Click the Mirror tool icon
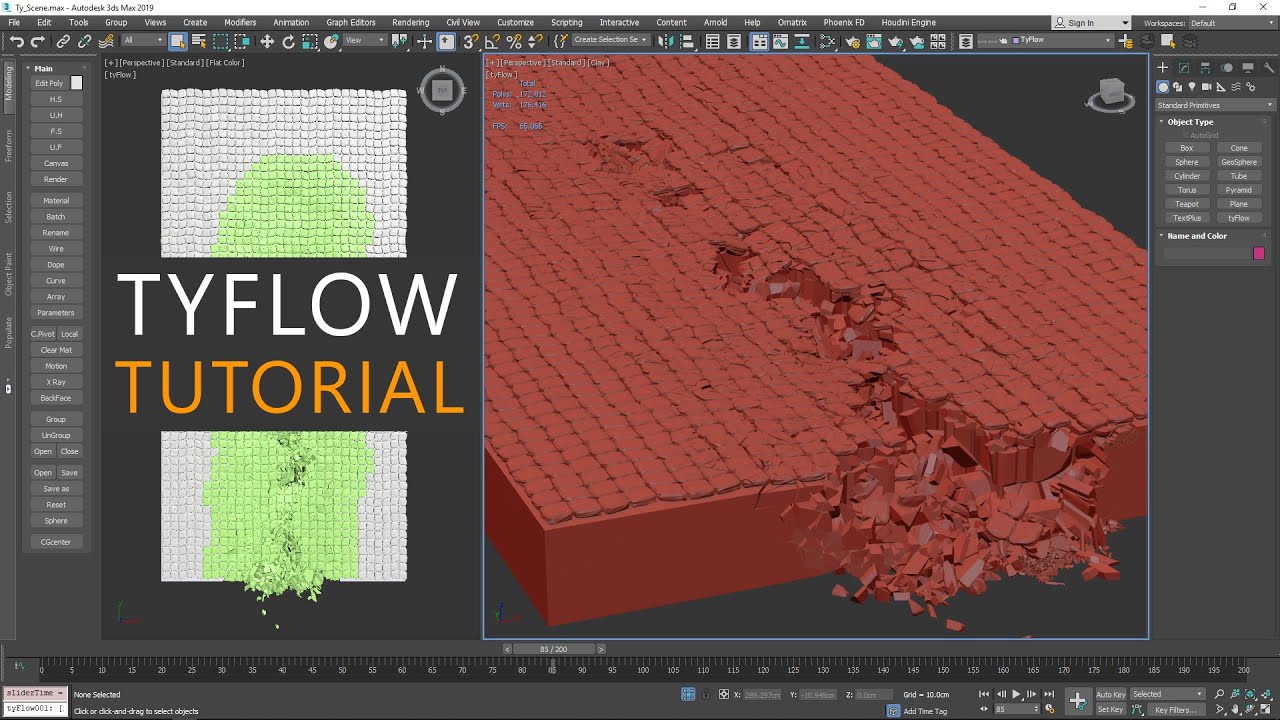The height and width of the screenshot is (720, 1280). coord(664,41)
